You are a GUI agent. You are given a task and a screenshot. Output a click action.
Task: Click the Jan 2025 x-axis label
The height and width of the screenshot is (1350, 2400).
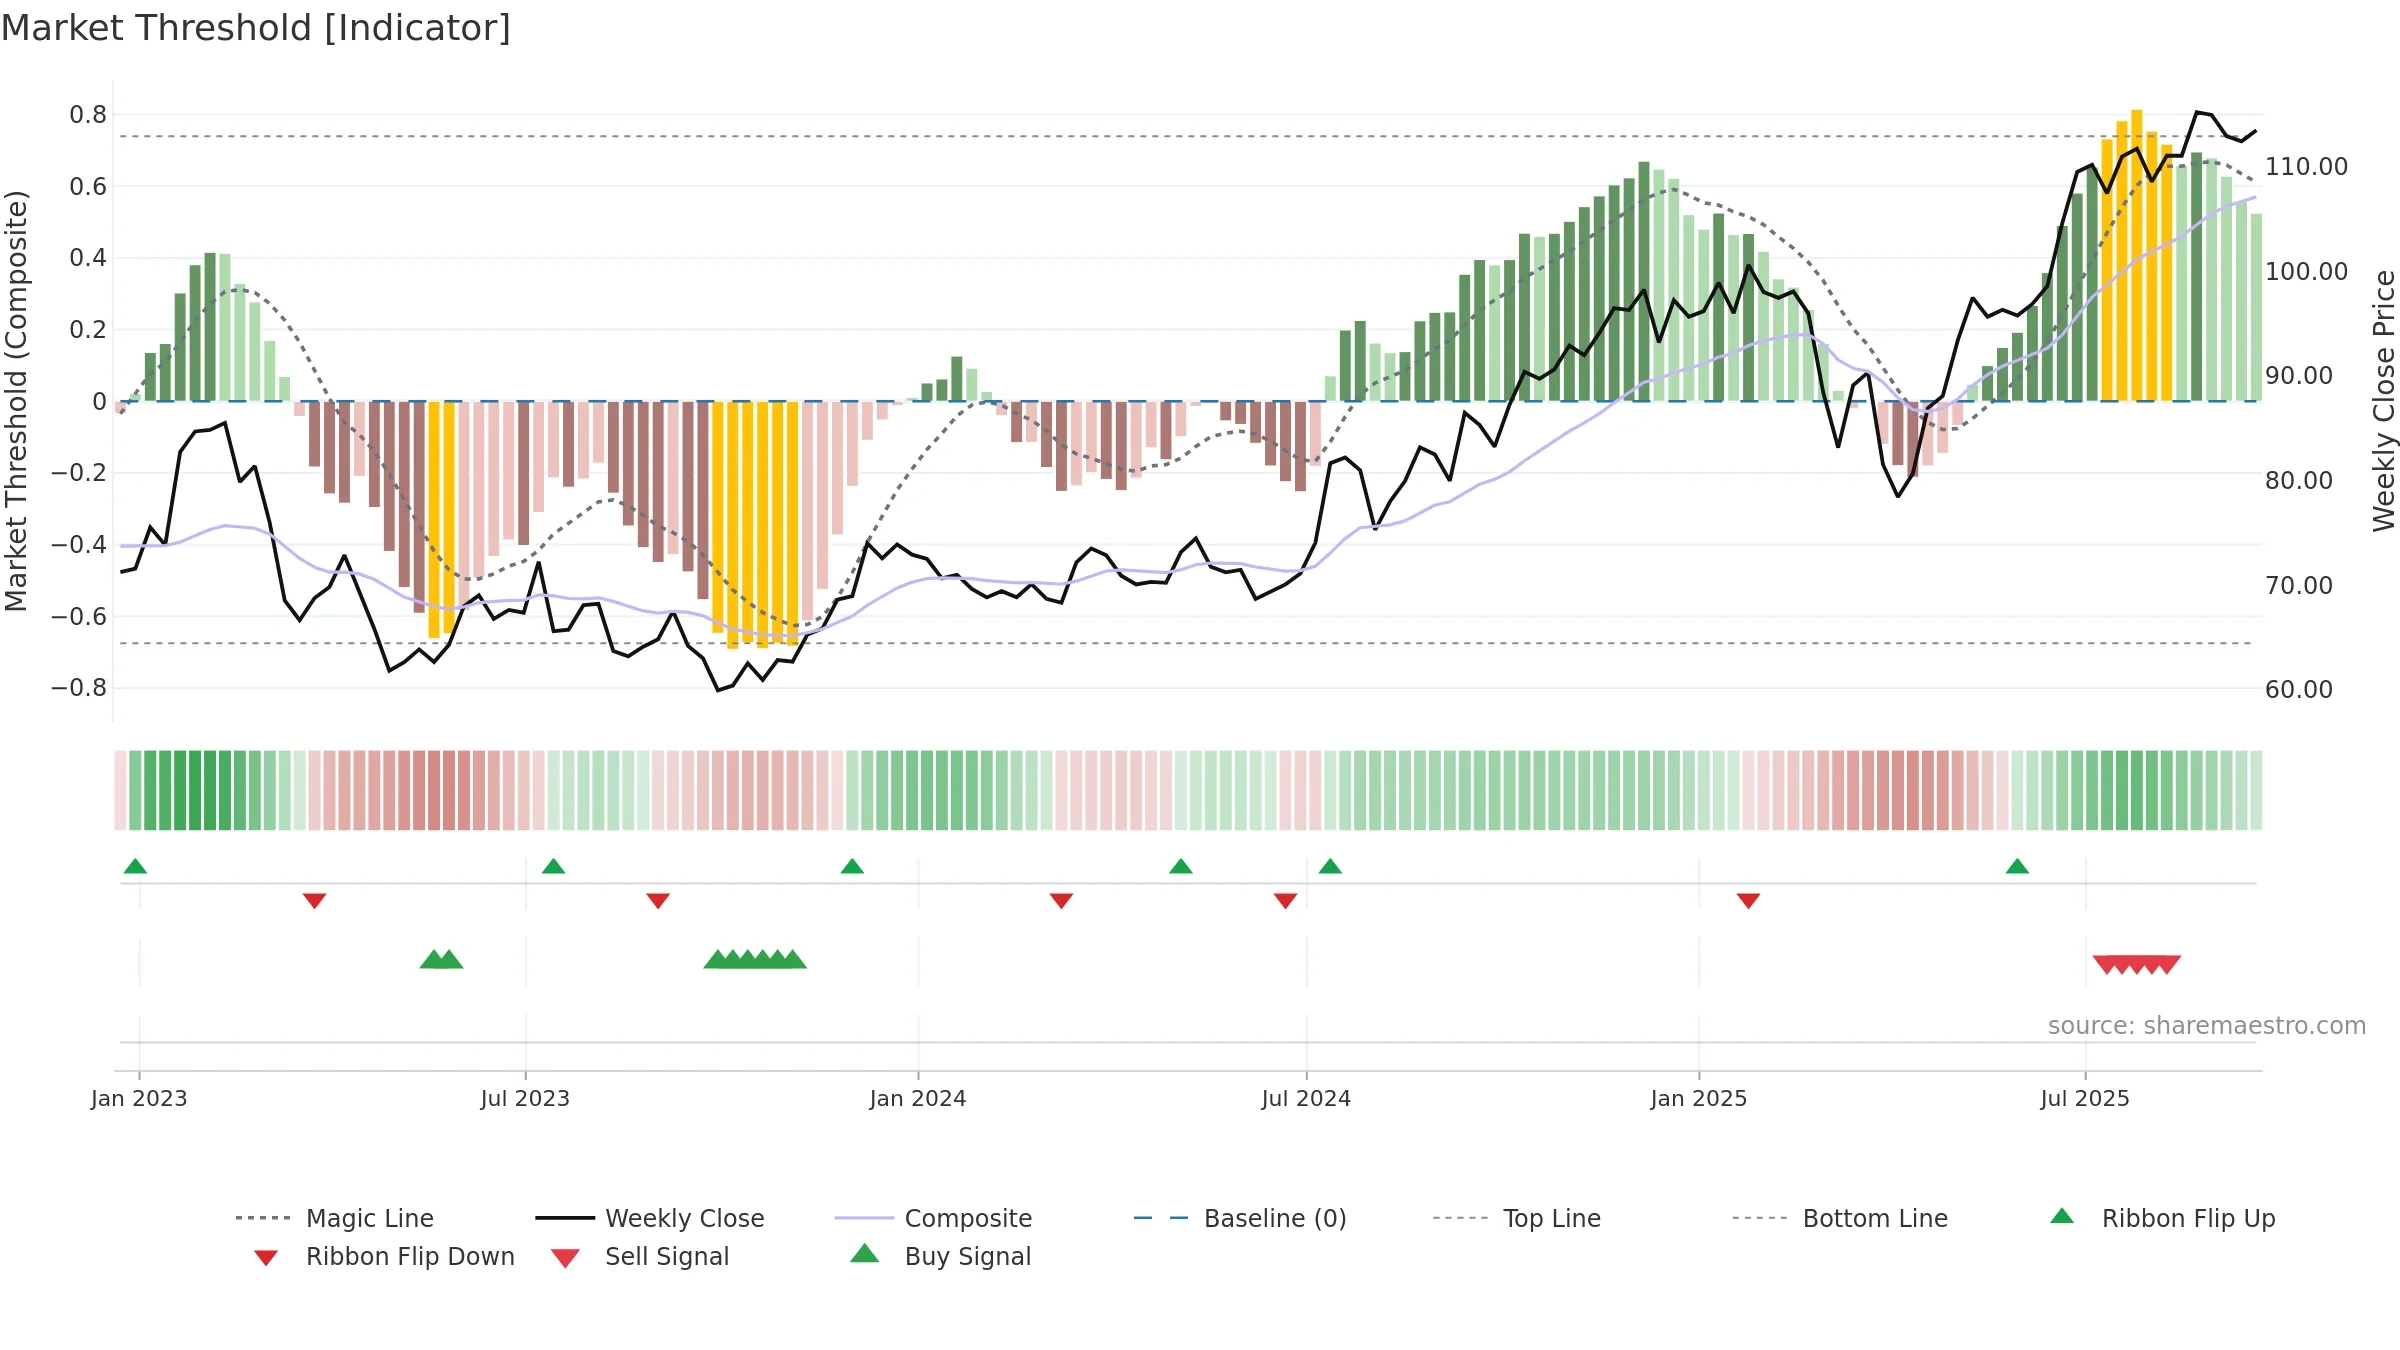click(x=1699, y=1099)
